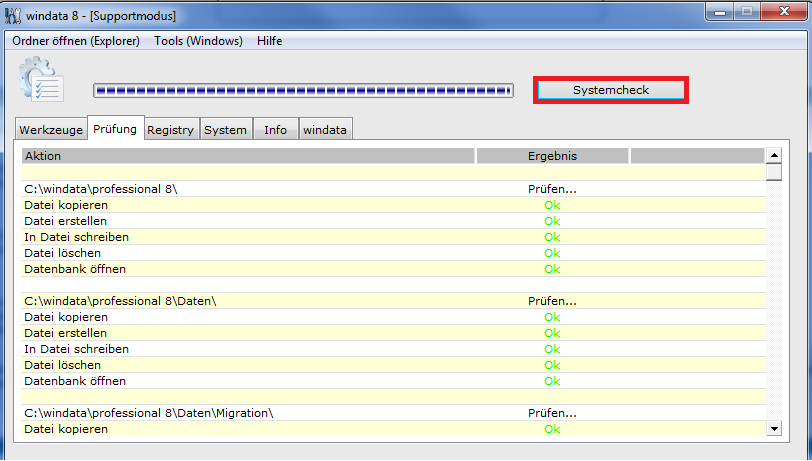Open the Hilfe menu

coord(270,41)
